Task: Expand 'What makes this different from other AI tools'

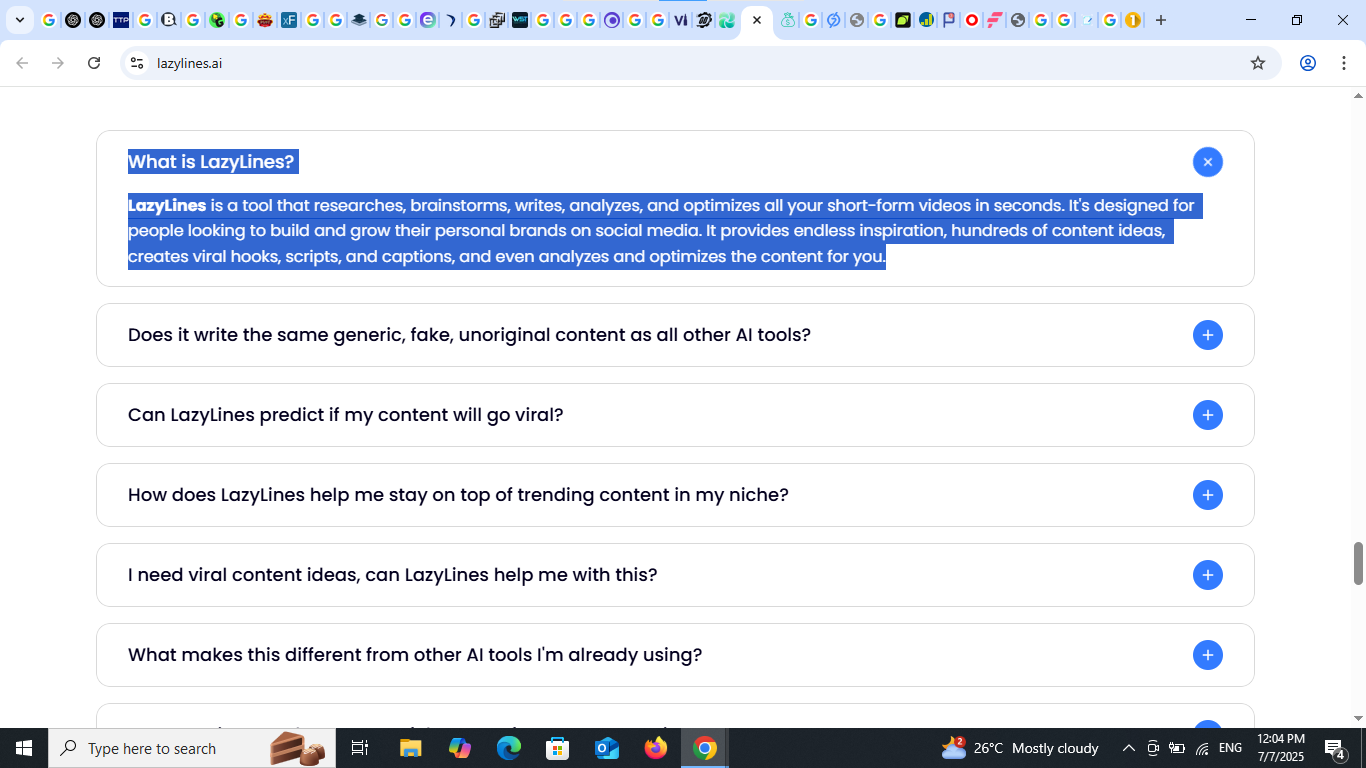Action: [x=1207, y=655]
